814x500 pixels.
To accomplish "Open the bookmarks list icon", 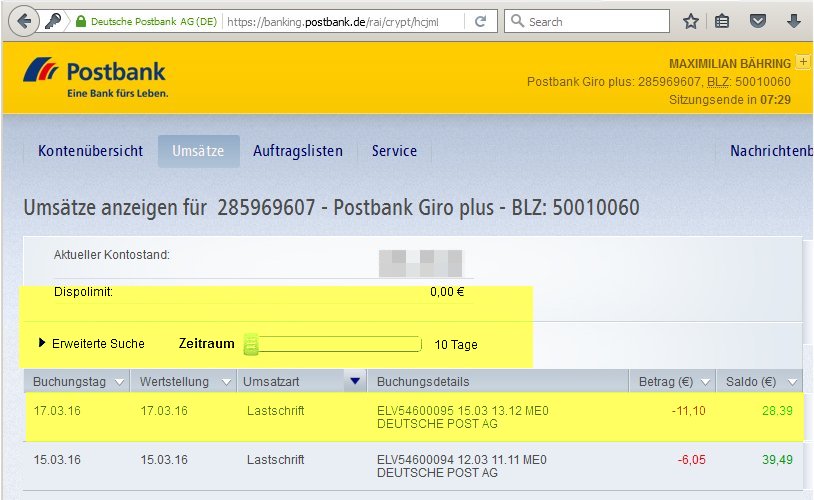I will click(722, 21).
